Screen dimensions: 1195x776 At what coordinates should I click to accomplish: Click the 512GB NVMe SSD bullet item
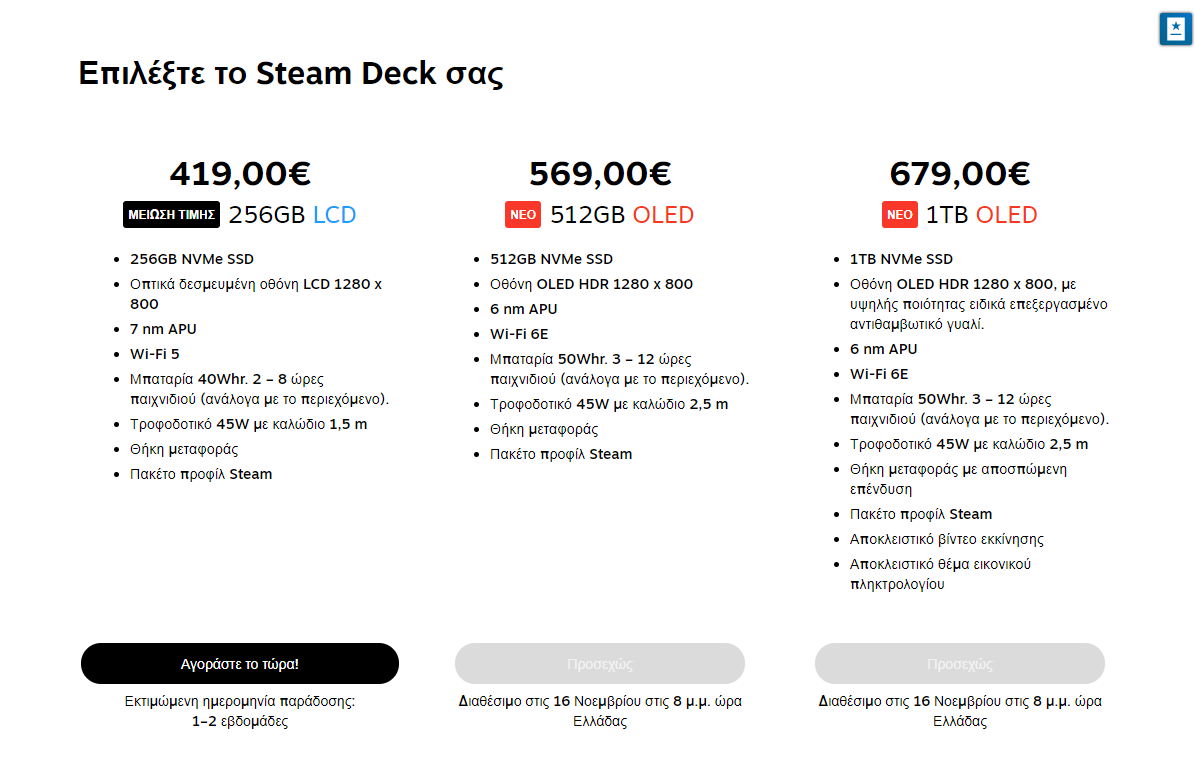(x=551, y=259)
